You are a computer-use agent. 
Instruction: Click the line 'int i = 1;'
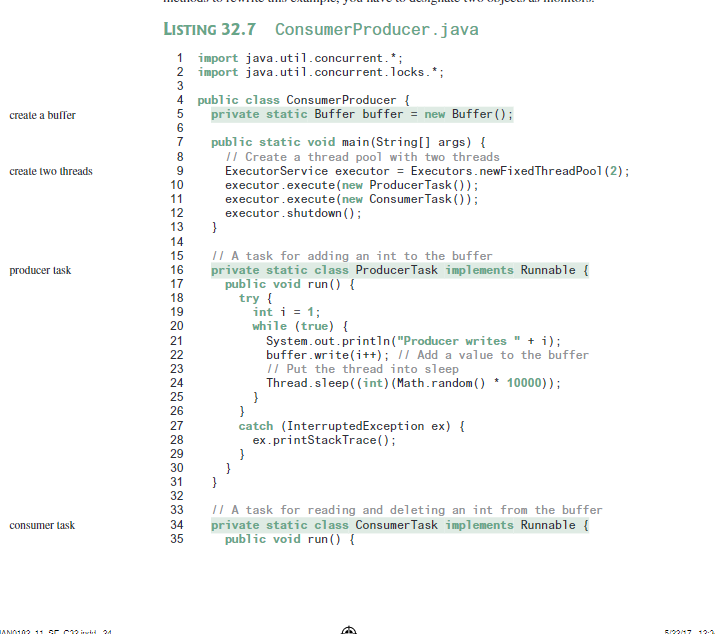(x=287, y=312)
